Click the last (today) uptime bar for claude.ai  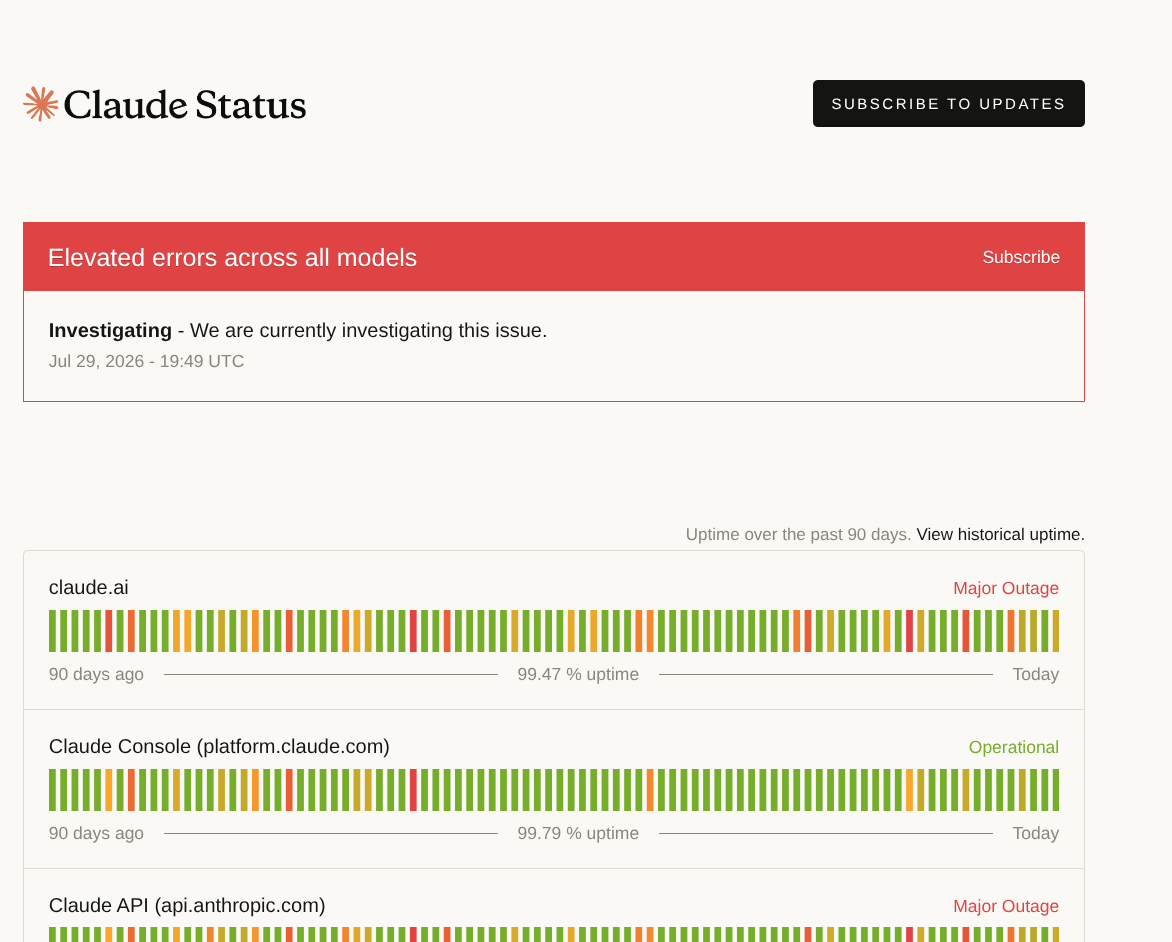point(1055,631)
